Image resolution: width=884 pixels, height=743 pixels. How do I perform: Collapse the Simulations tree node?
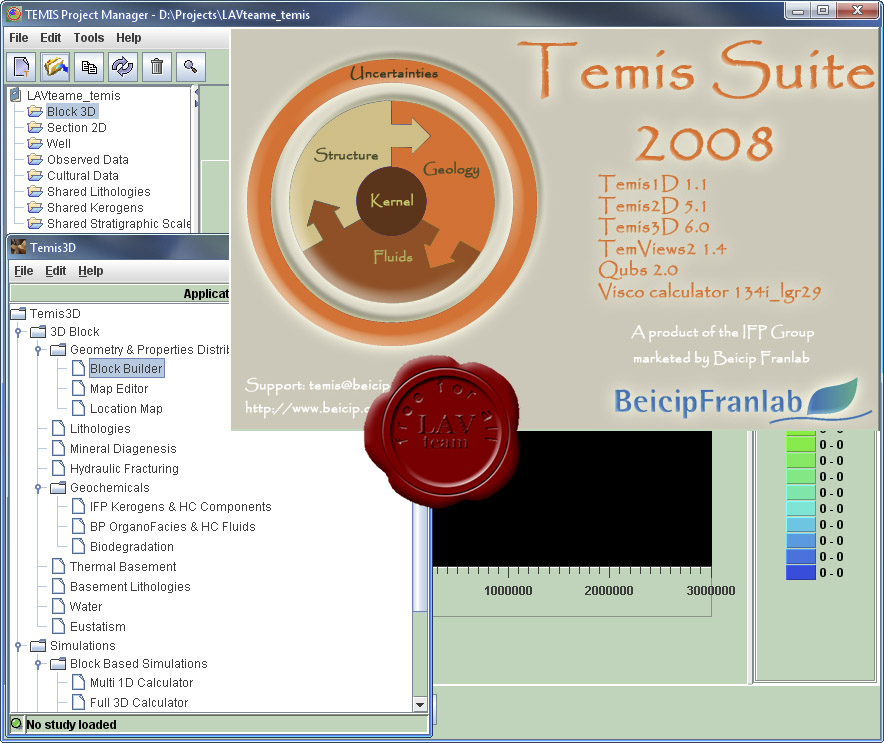click(18, 645)
